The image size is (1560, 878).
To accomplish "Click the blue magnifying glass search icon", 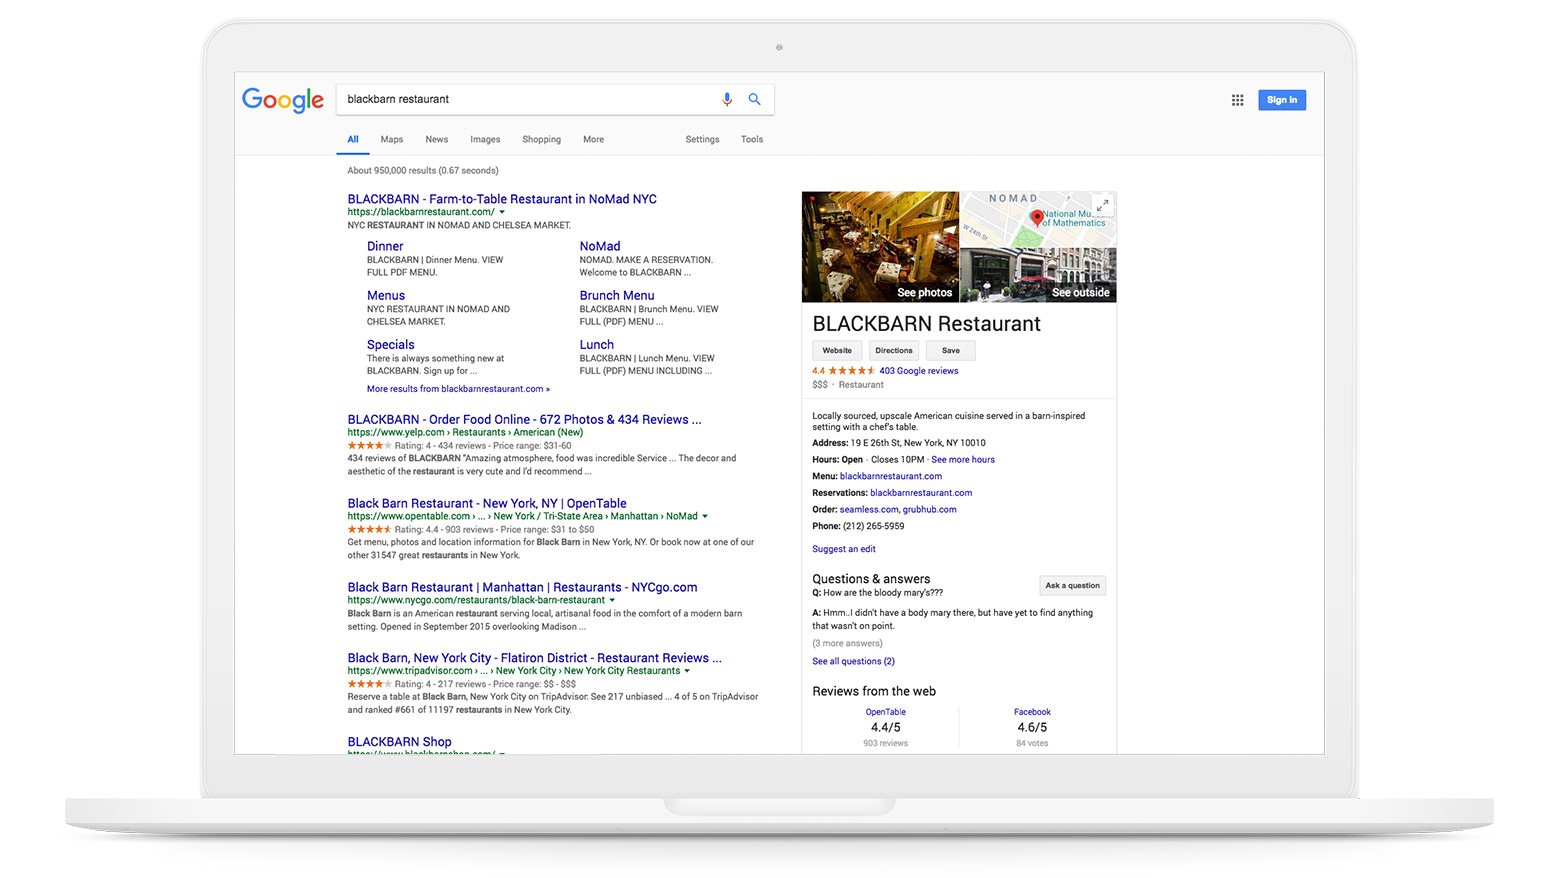I will pos(755,99).
